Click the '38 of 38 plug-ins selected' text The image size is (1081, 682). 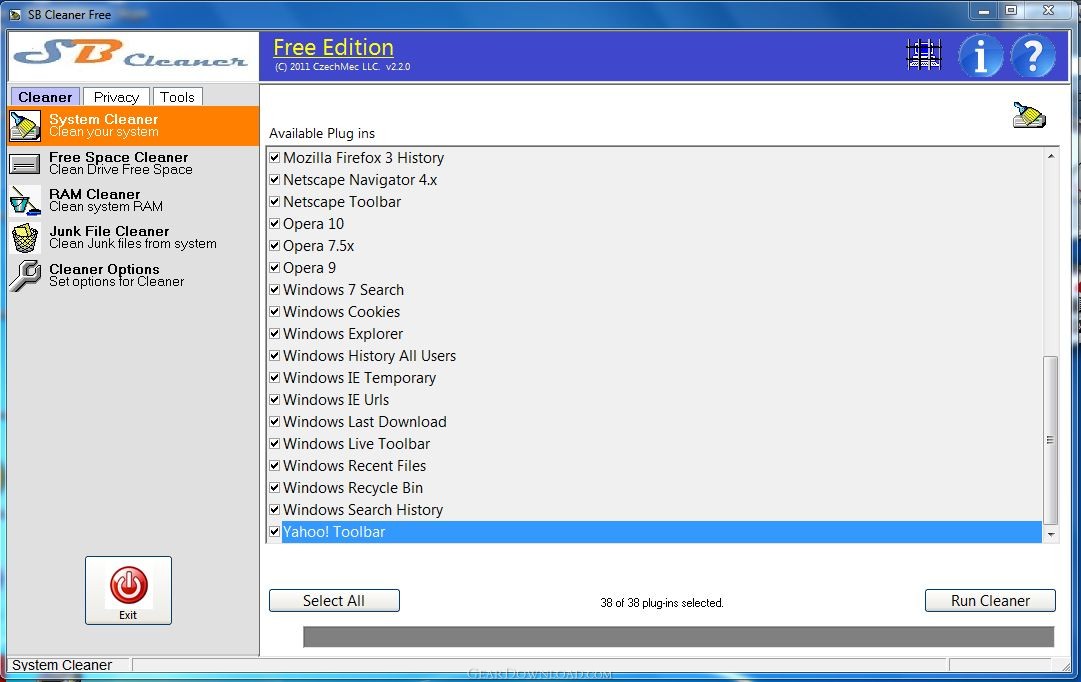pos(662,603)
